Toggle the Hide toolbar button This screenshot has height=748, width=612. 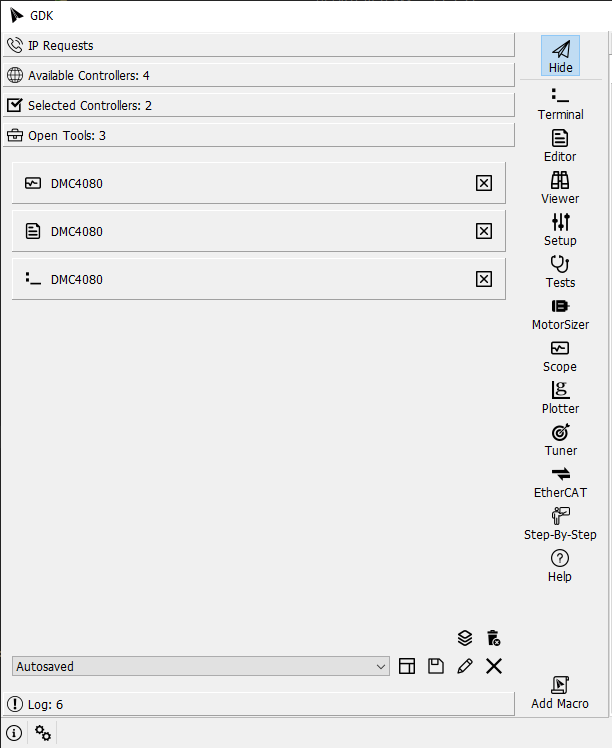coord(560,56)
